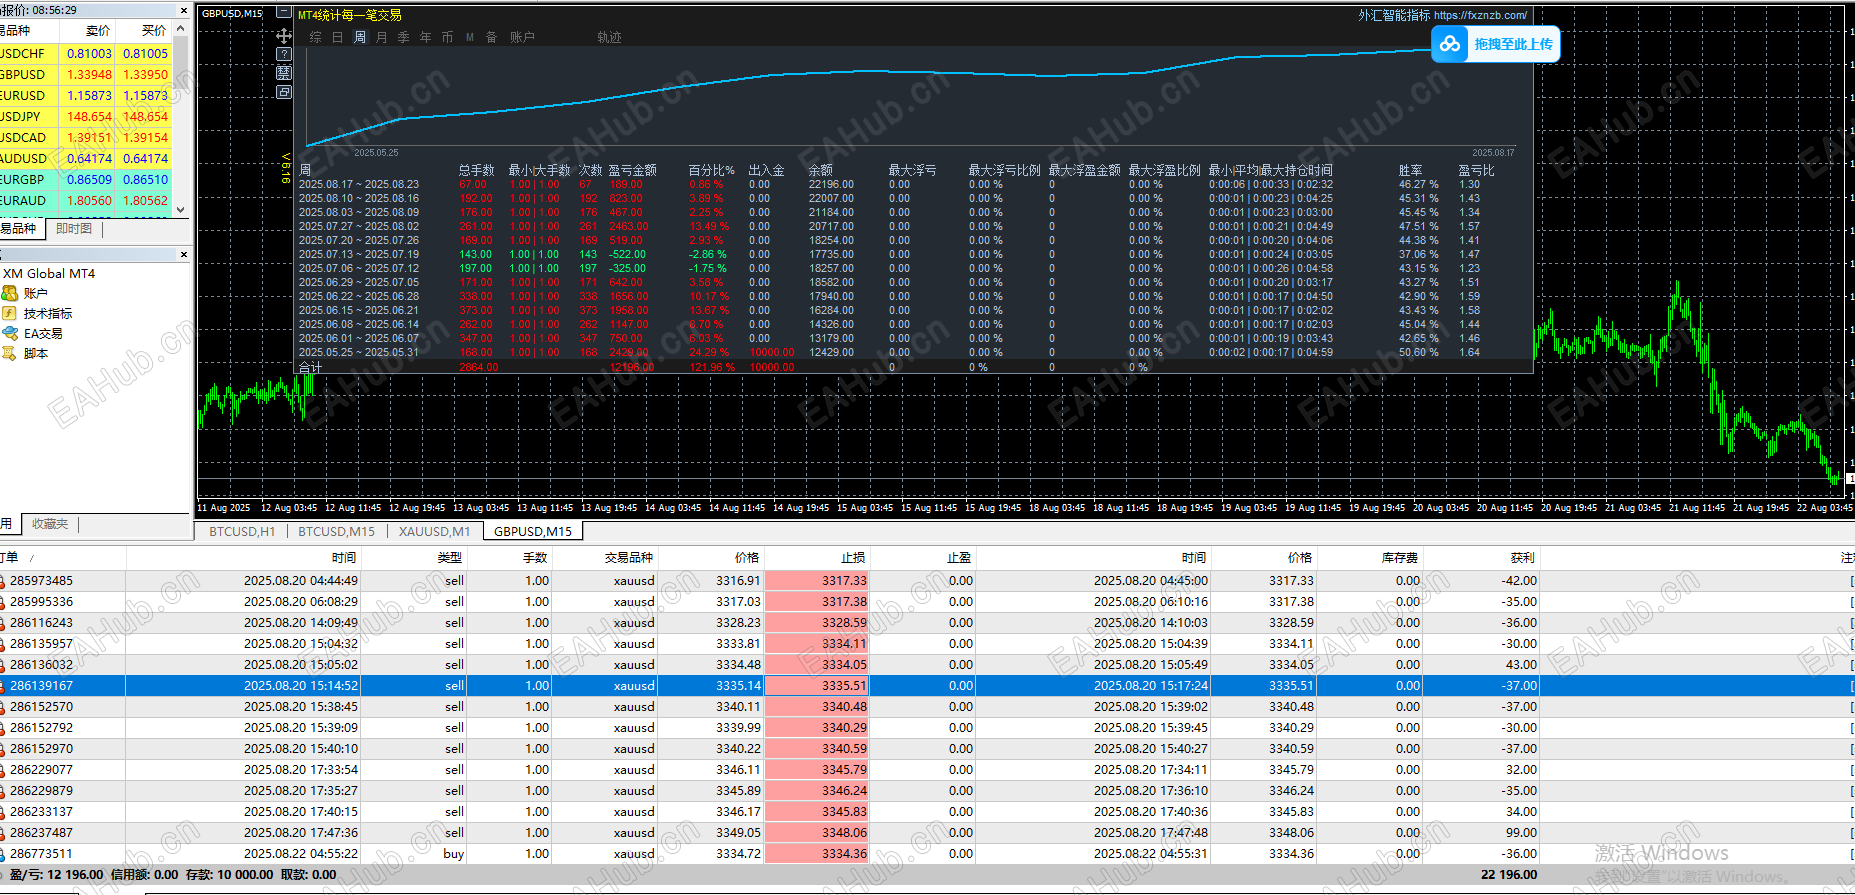Click the 禁 icon in statistics panel
Viewport: 1855px width, 895px height.
[284, 73]
